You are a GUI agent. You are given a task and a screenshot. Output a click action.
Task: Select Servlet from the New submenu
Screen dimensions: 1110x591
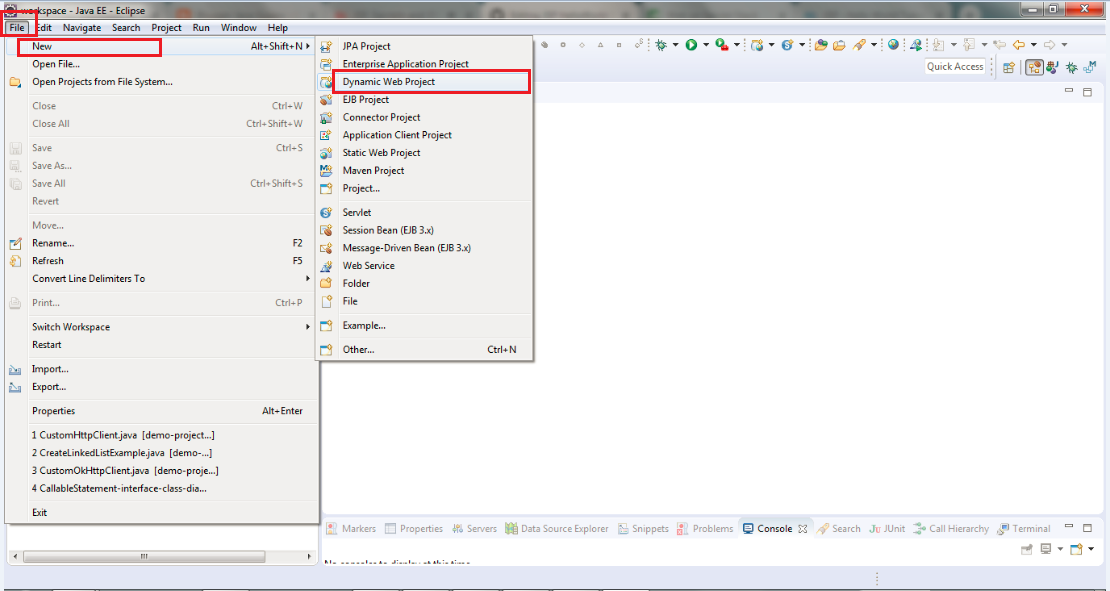click(425, 212)
